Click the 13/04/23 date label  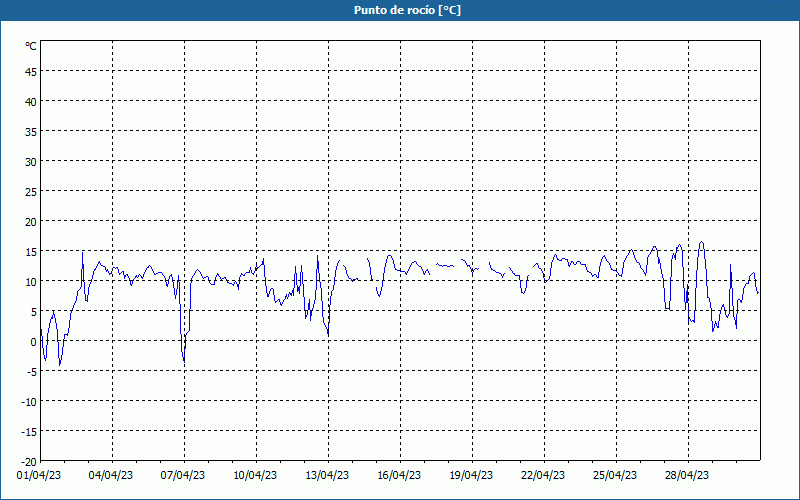point(327,476)
